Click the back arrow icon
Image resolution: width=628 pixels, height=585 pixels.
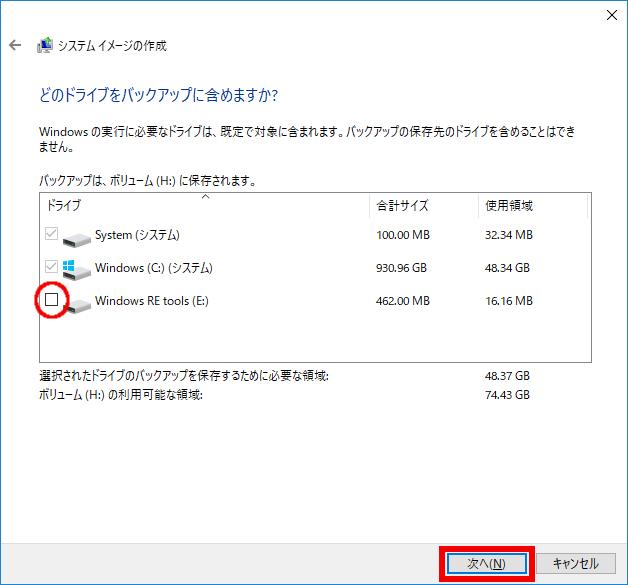coord(15,45)
